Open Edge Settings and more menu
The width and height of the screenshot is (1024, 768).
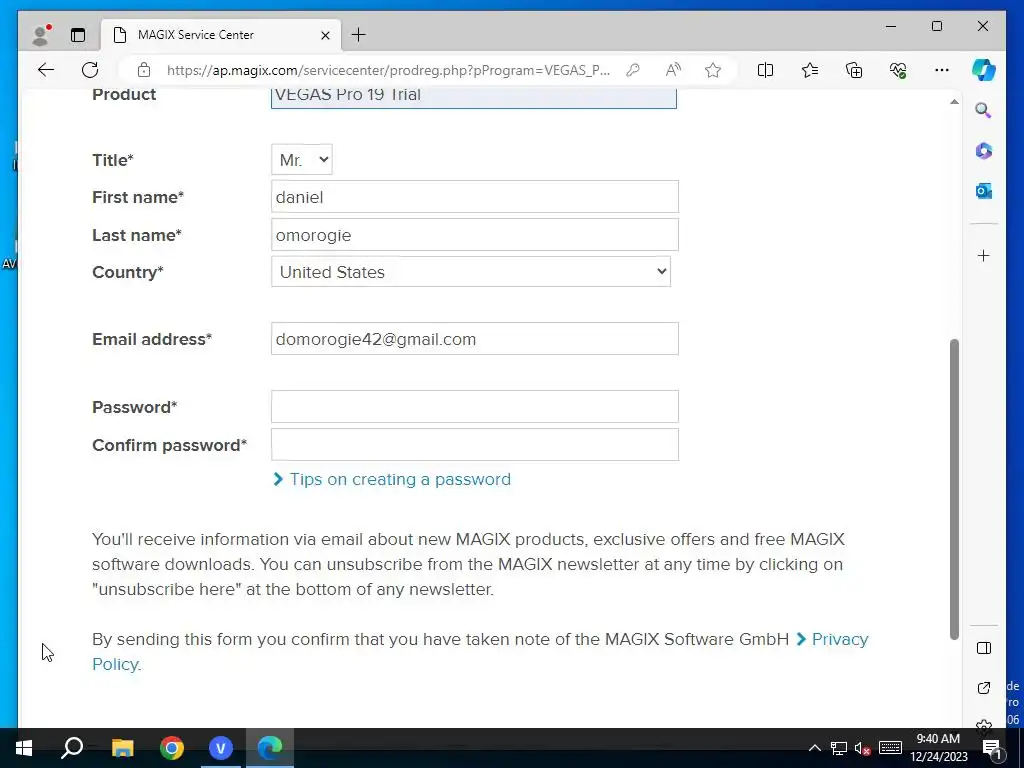pyautogui.click(x=942, y=70)
